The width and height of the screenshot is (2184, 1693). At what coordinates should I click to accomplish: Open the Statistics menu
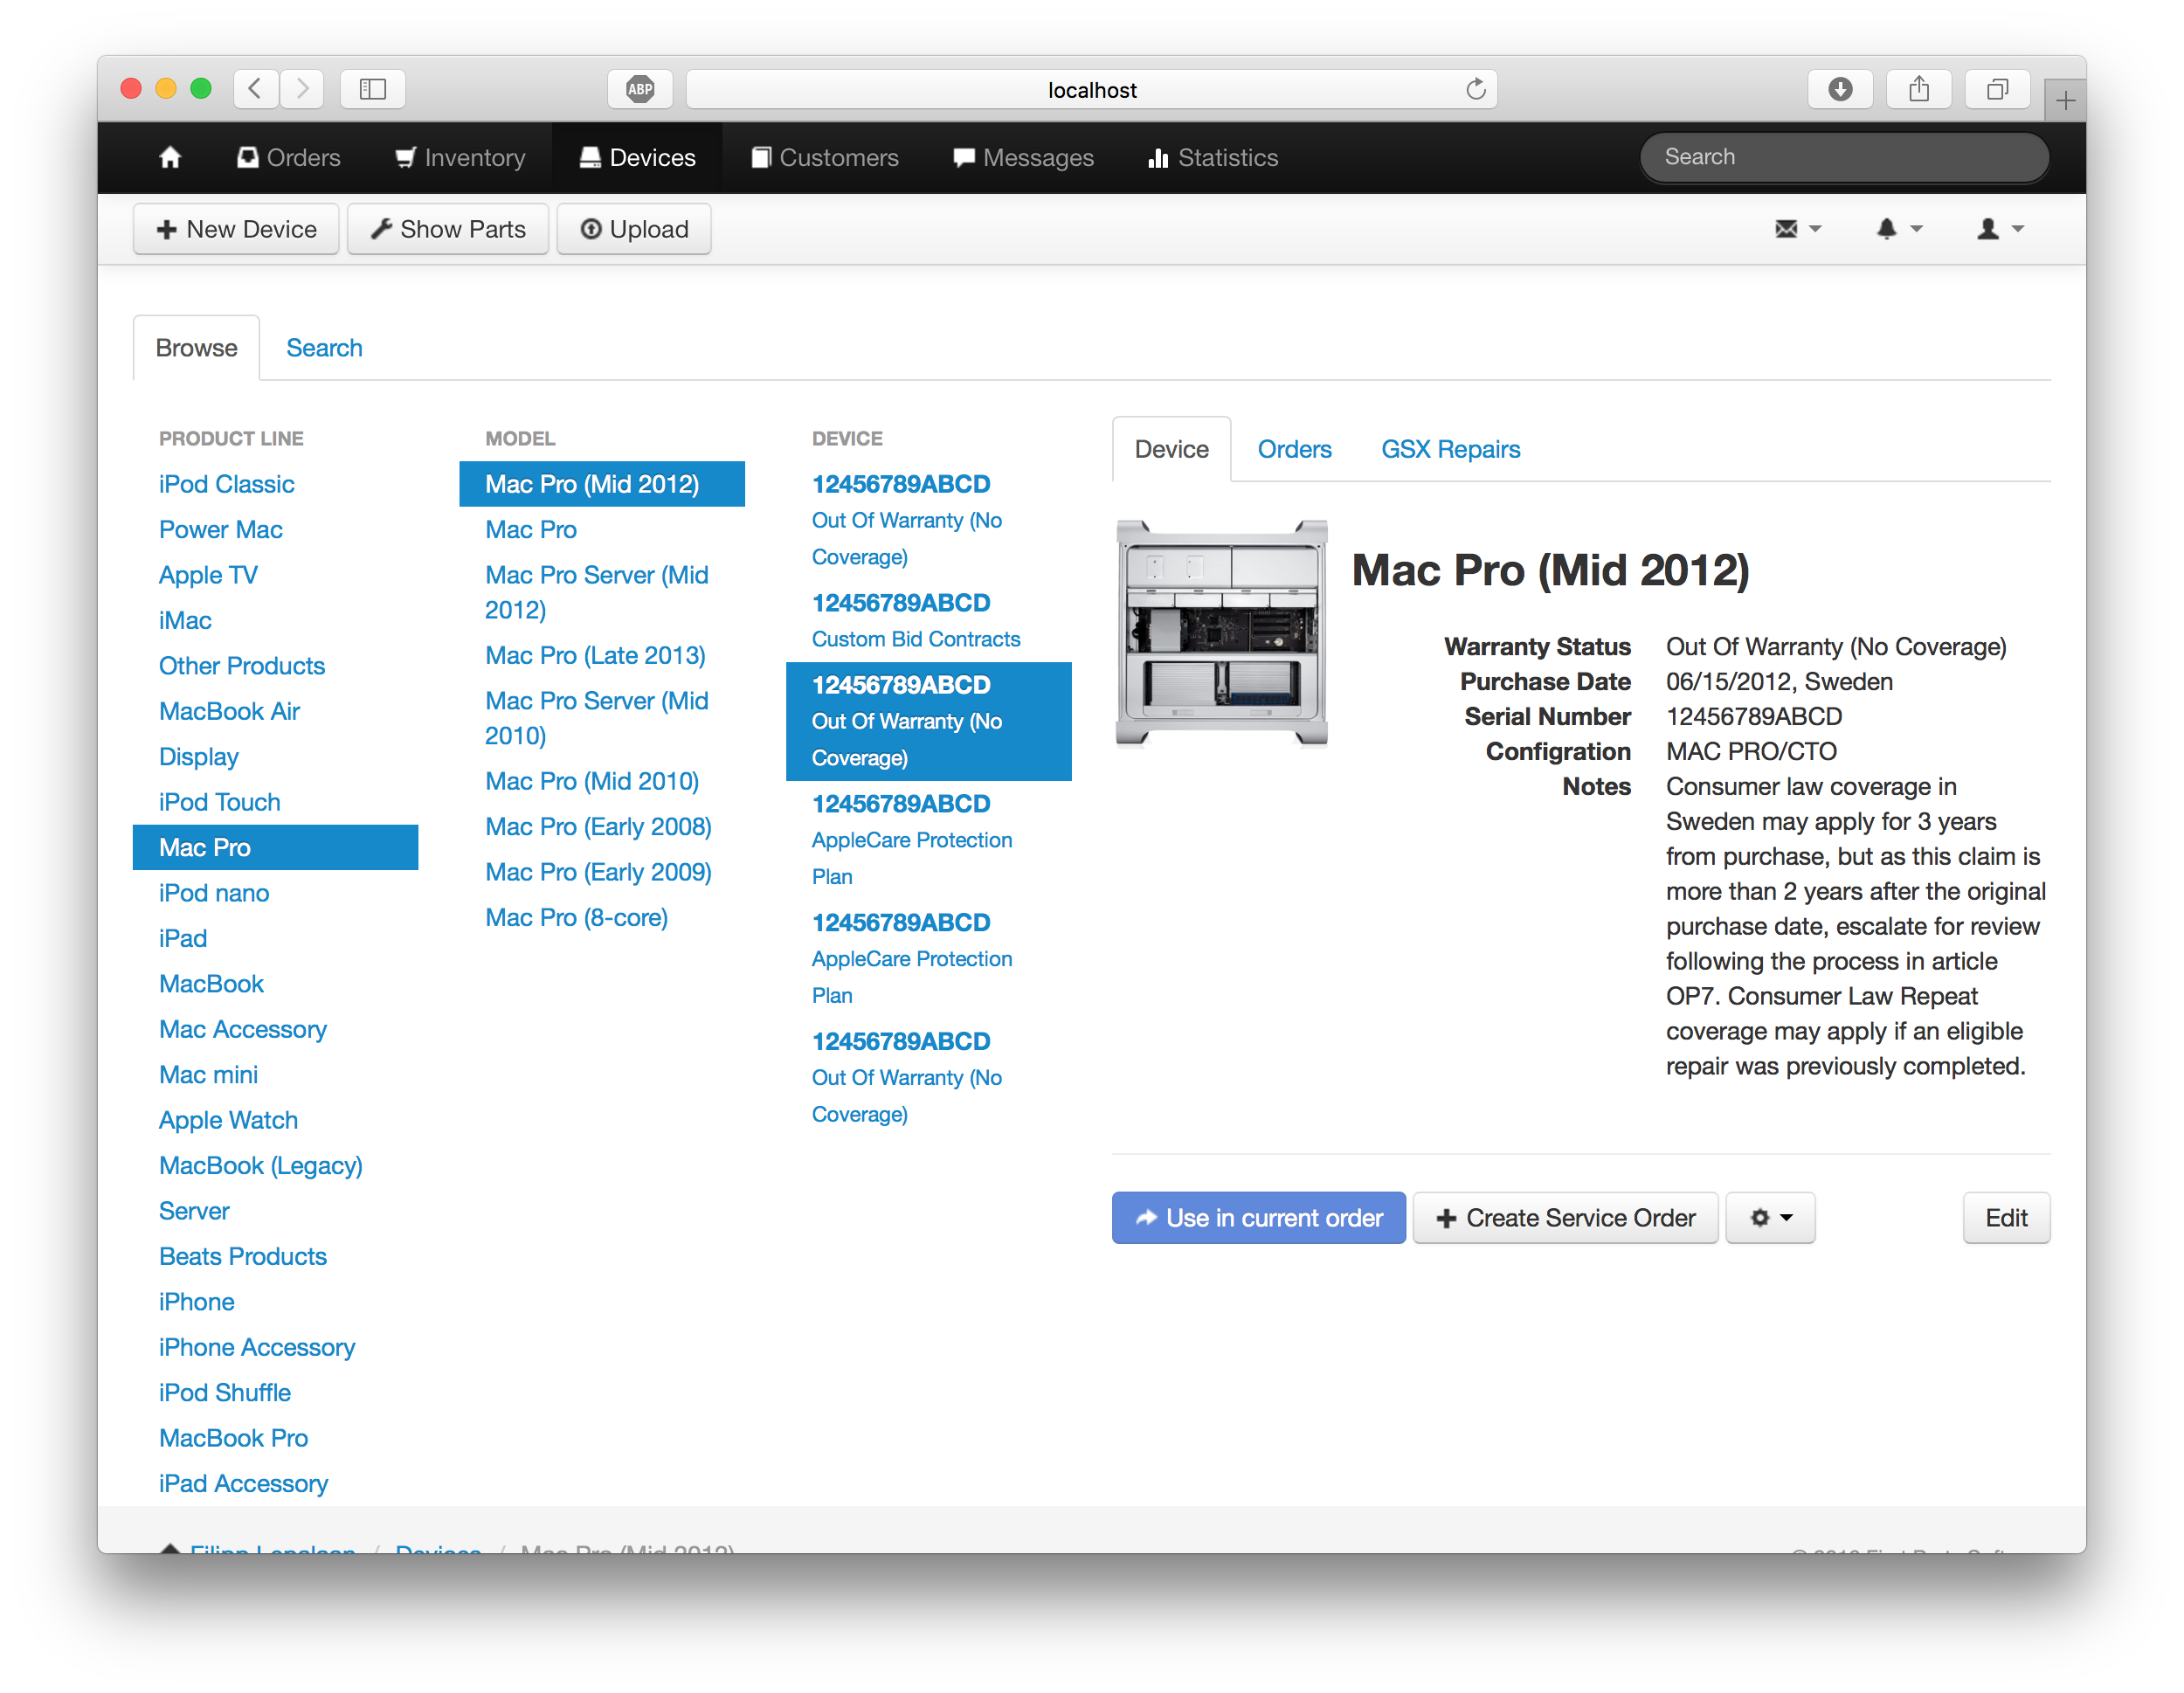(x=1213, y=157)
